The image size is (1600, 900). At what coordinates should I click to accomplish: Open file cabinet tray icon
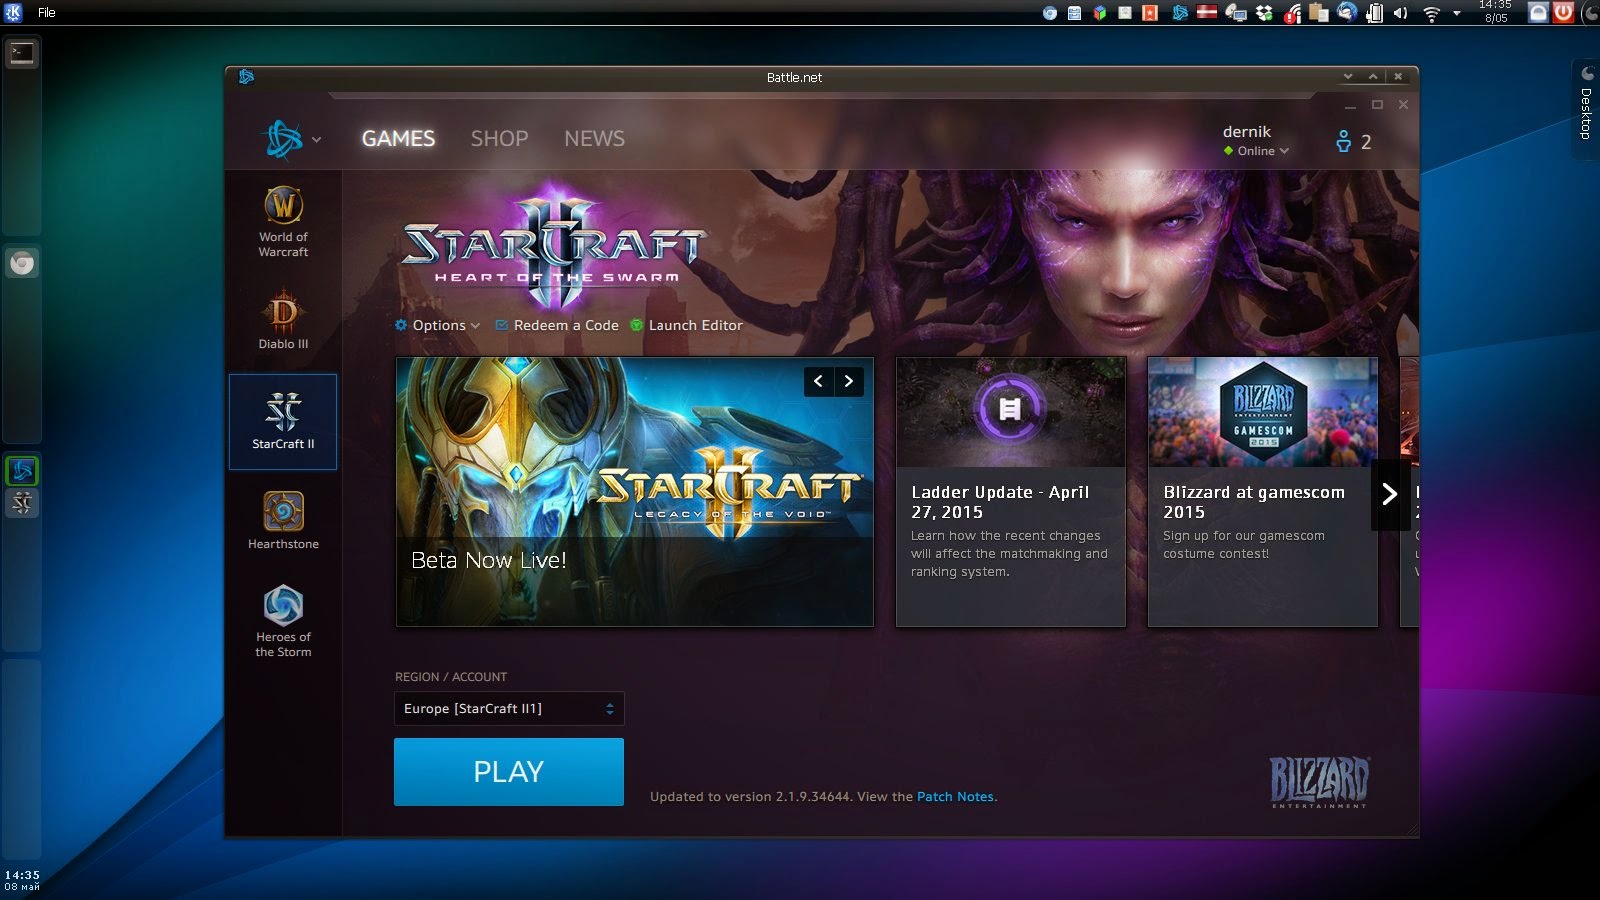click(x=1074, y=13)
